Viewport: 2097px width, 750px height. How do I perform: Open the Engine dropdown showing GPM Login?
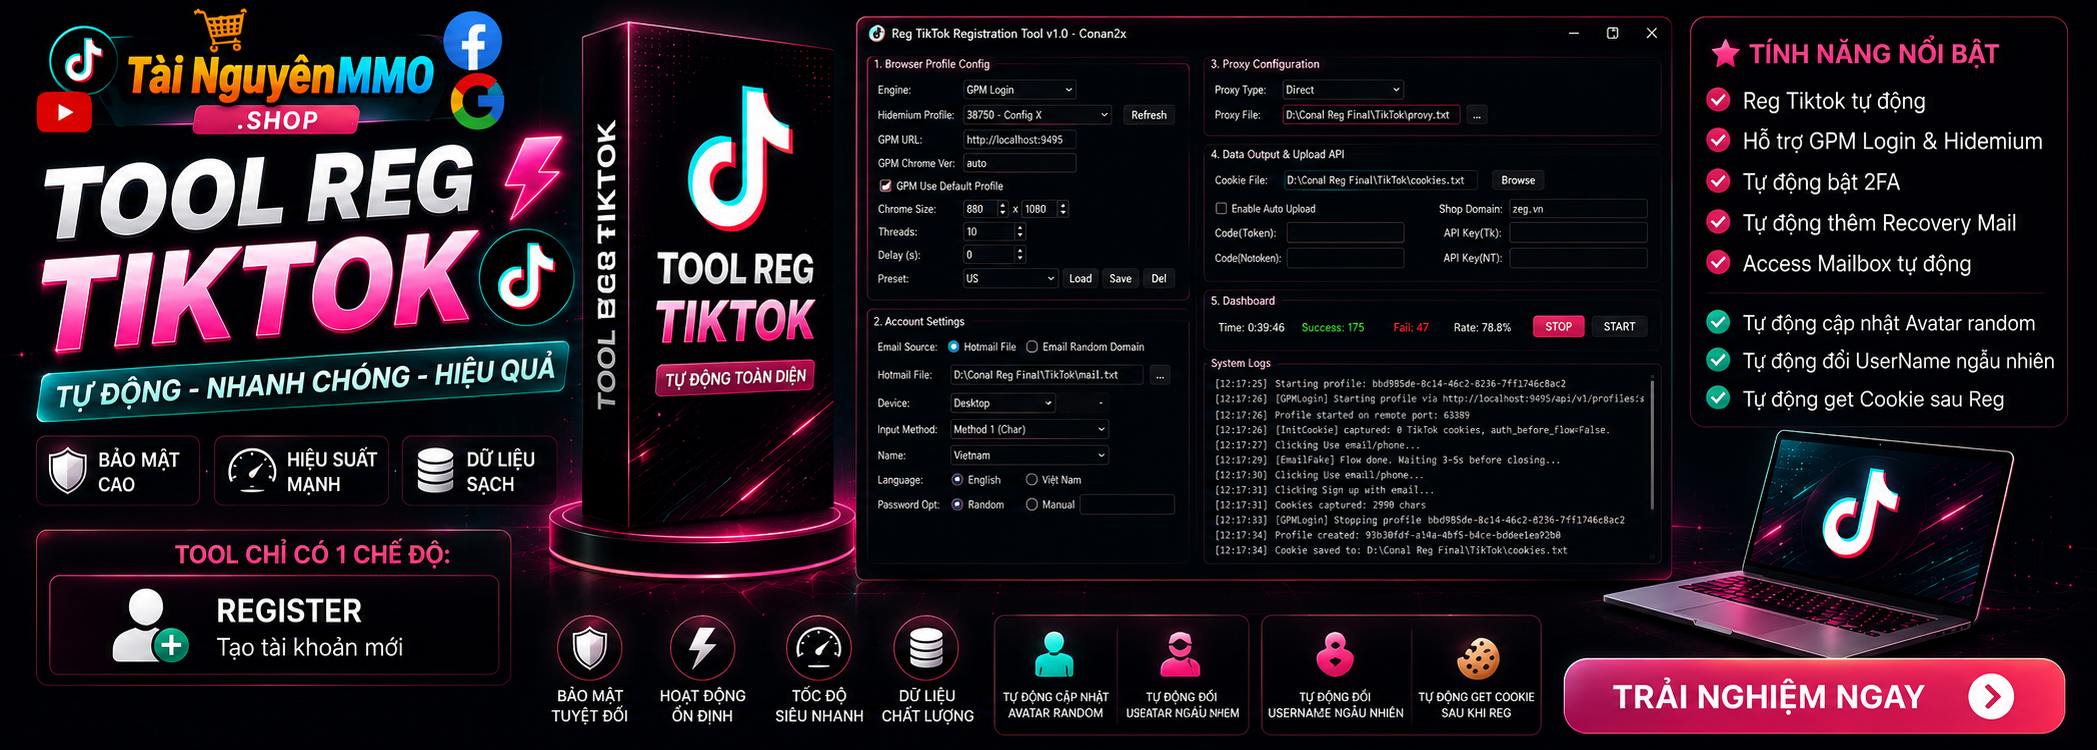(1019, 90)
